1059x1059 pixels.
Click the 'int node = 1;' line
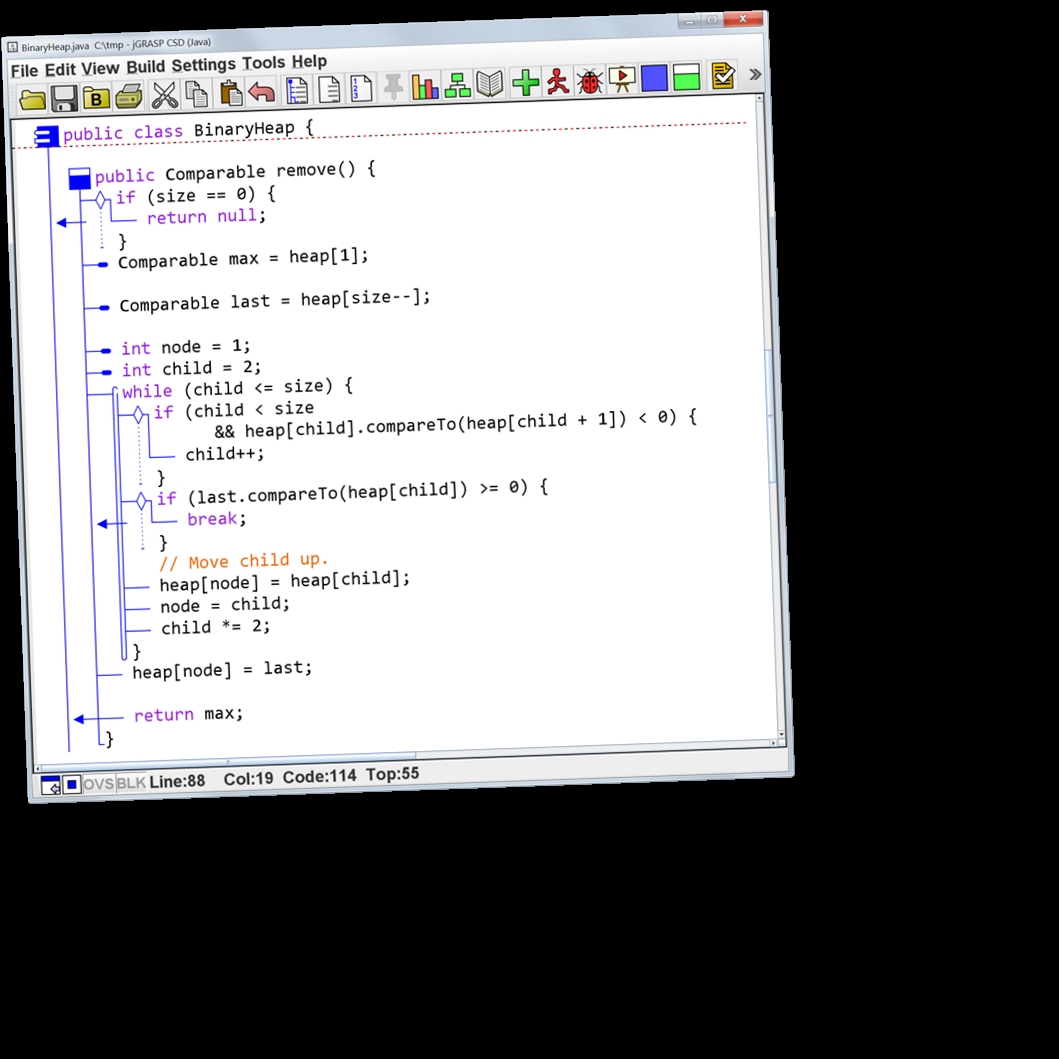click(186, 346)
